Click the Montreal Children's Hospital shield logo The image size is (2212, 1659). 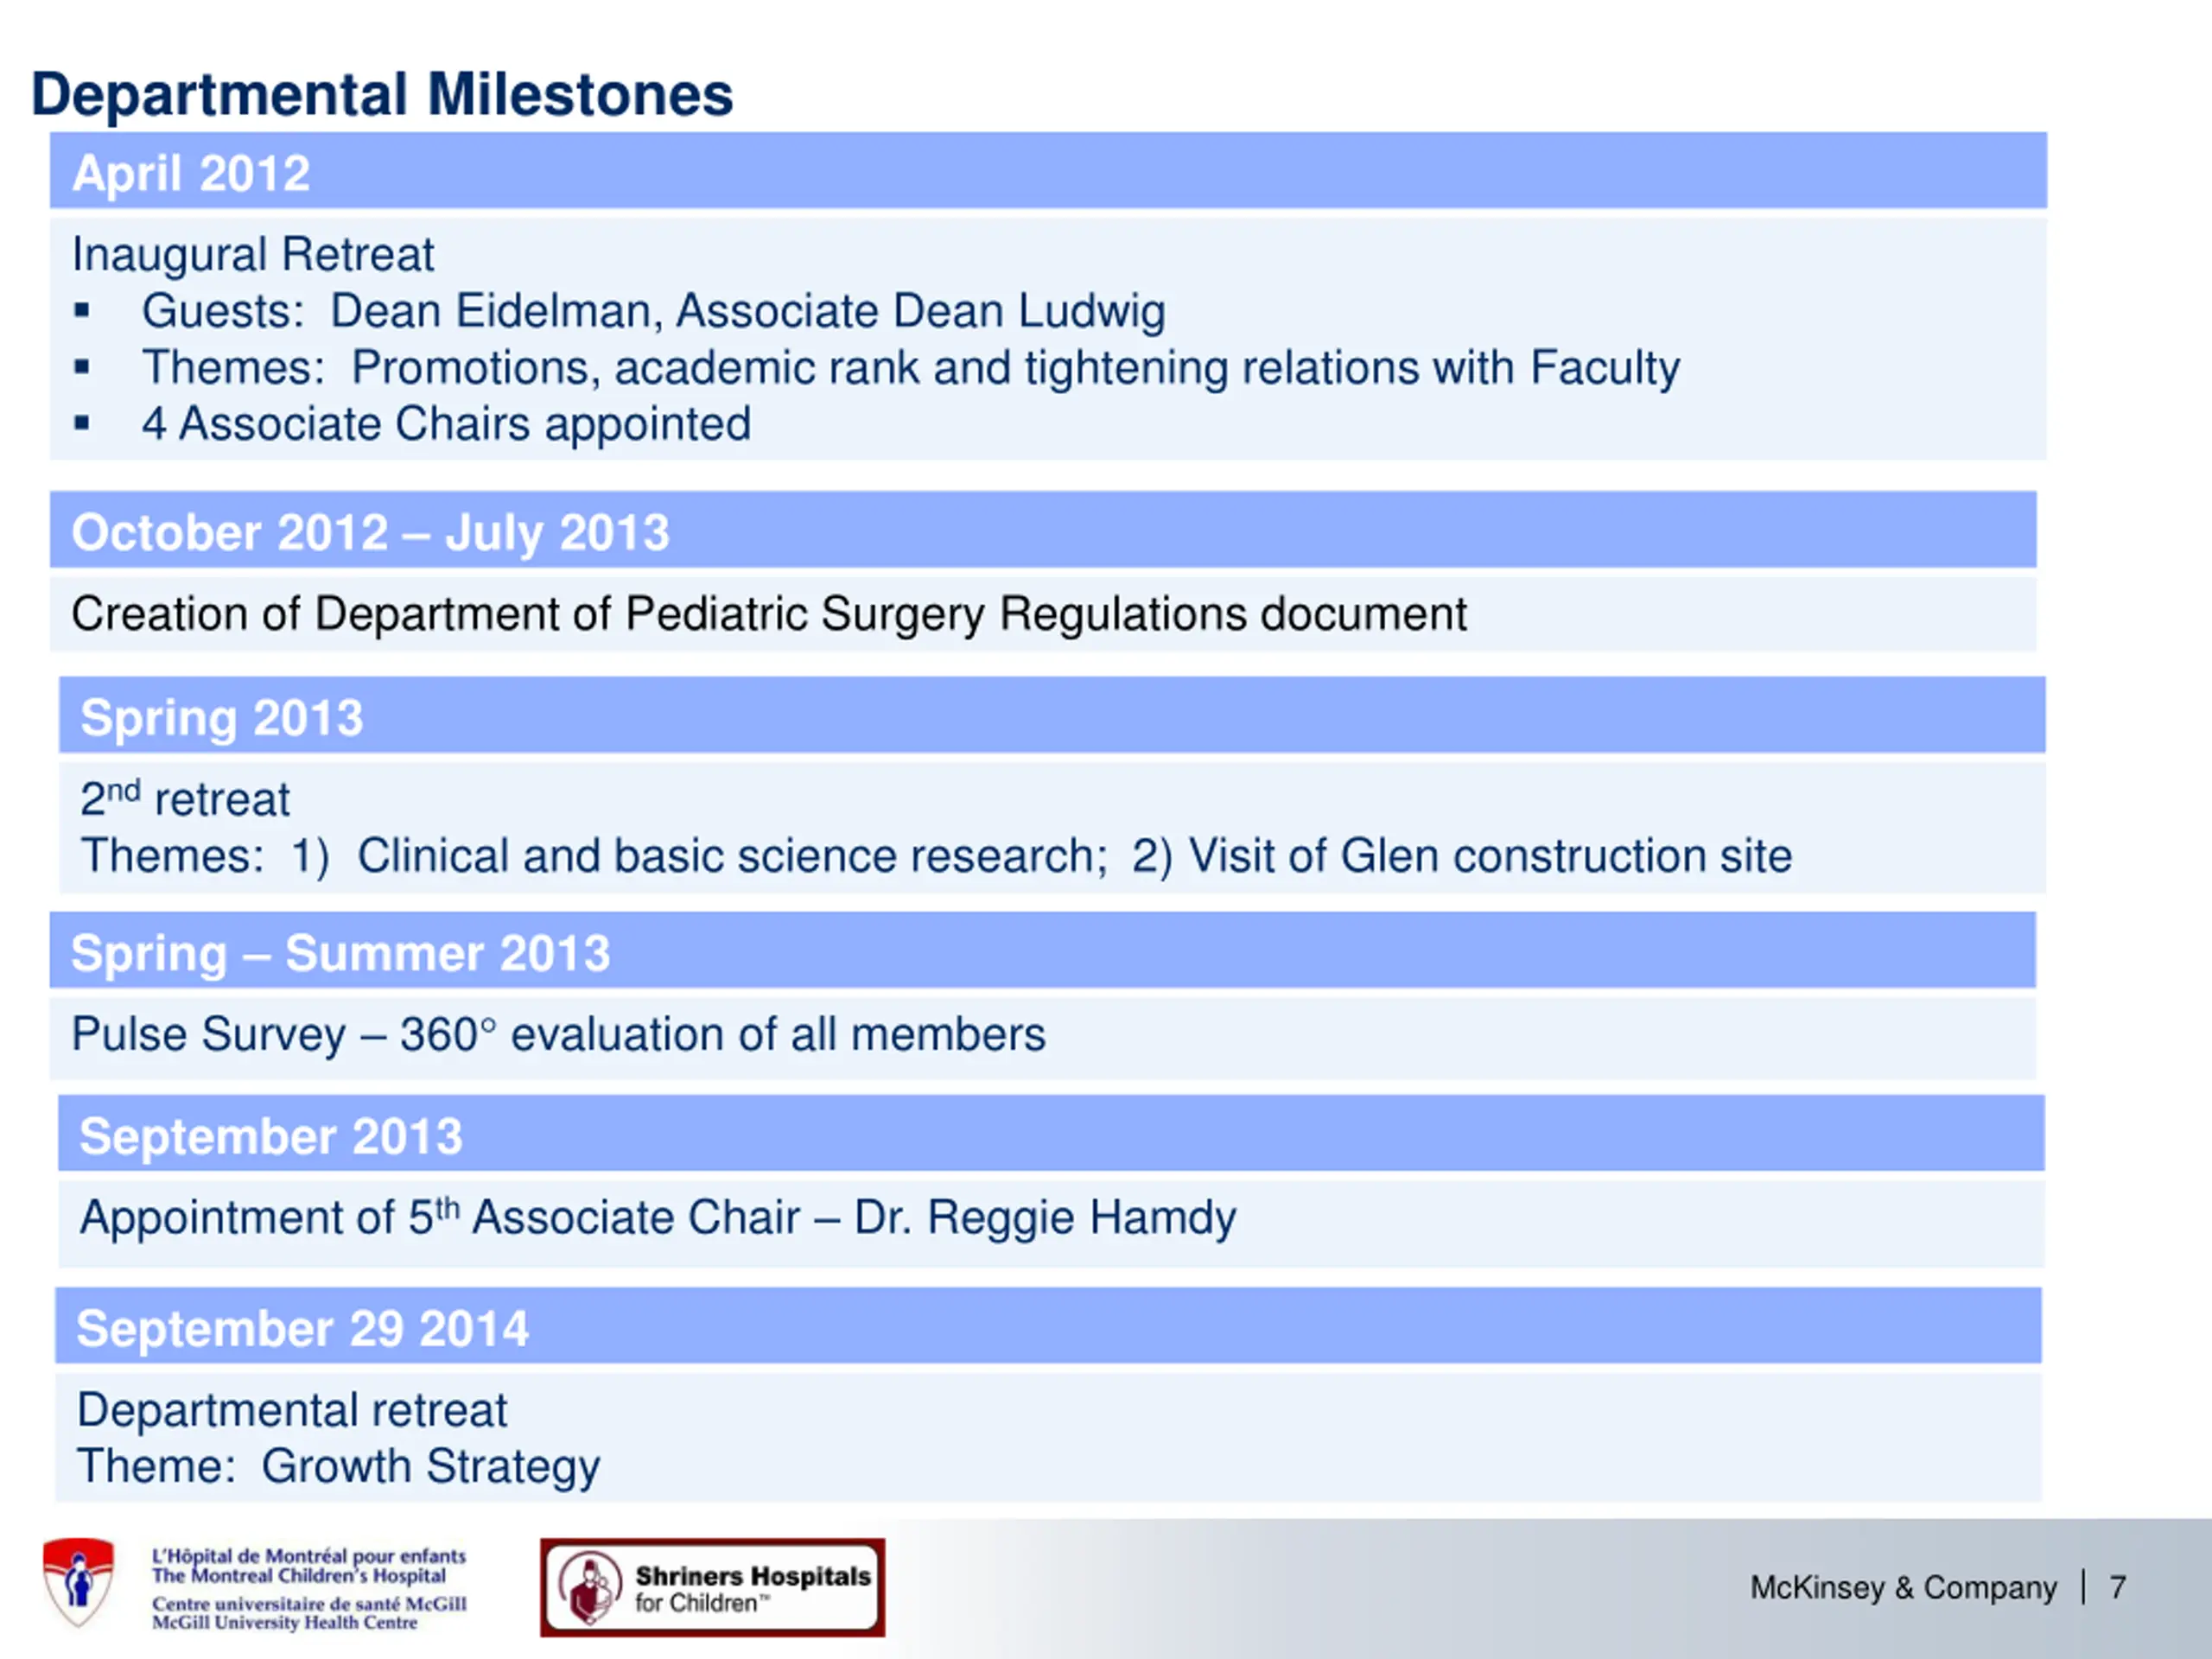click(x=78, y=1583)
